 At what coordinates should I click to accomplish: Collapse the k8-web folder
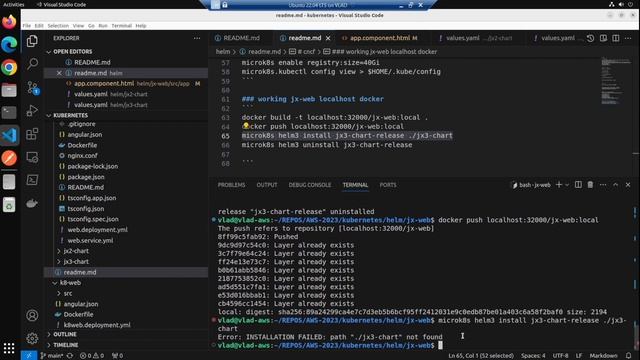(x=70, y=283)
